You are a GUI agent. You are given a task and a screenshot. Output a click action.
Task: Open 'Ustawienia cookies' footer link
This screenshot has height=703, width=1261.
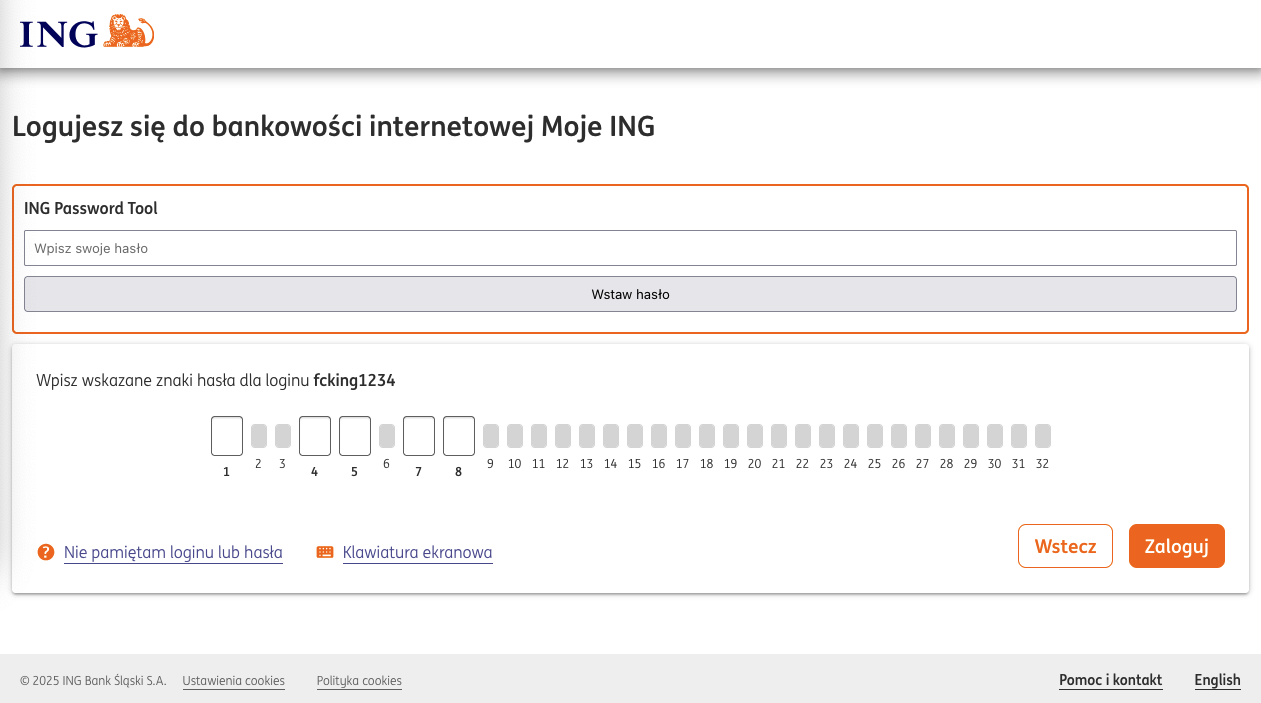point(233,681)
